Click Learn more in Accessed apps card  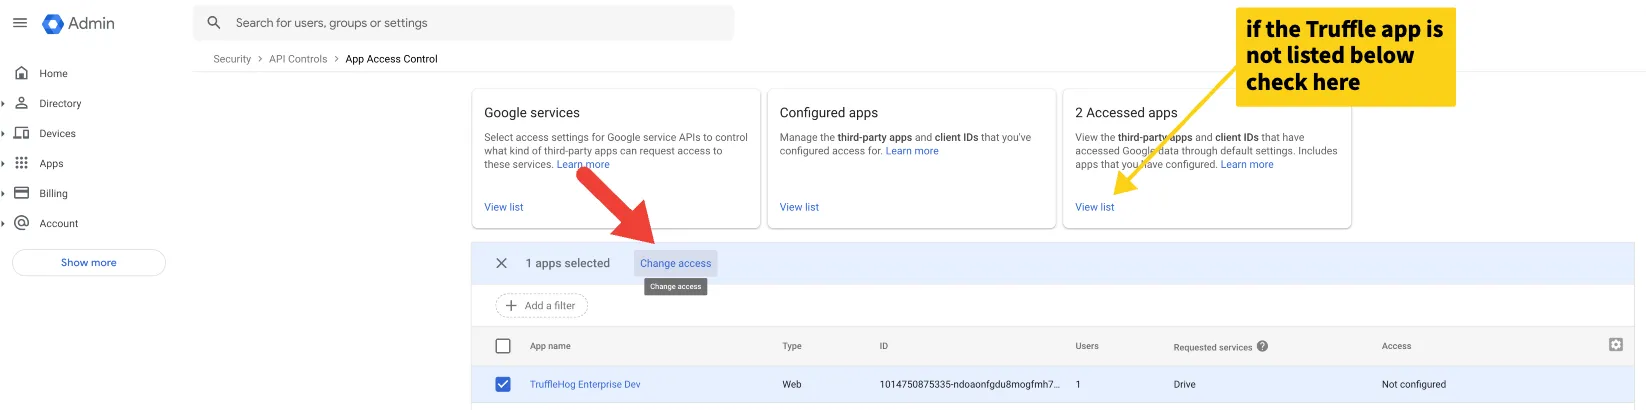click(x=1247, y=164)
